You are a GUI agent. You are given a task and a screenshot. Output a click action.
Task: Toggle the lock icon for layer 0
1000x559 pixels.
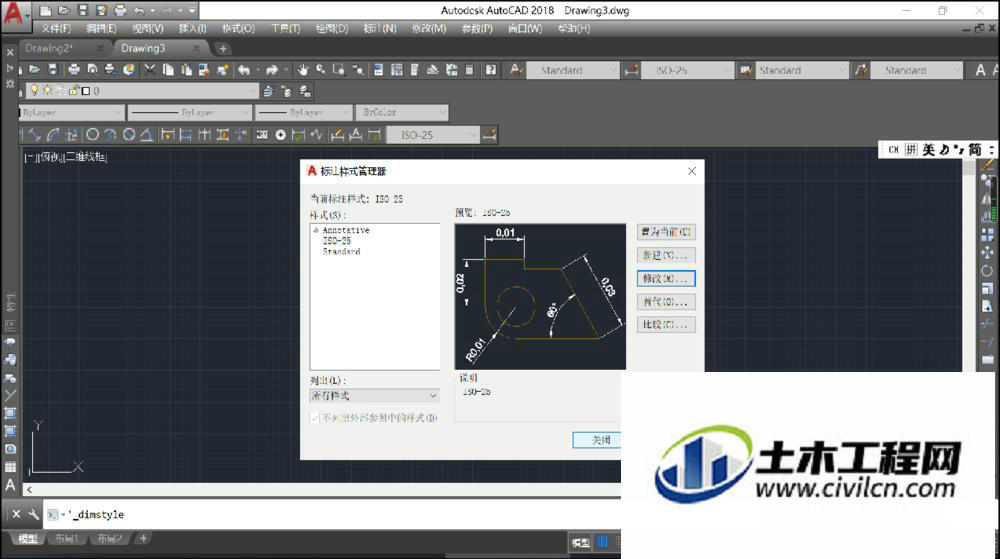coord(73,91)
